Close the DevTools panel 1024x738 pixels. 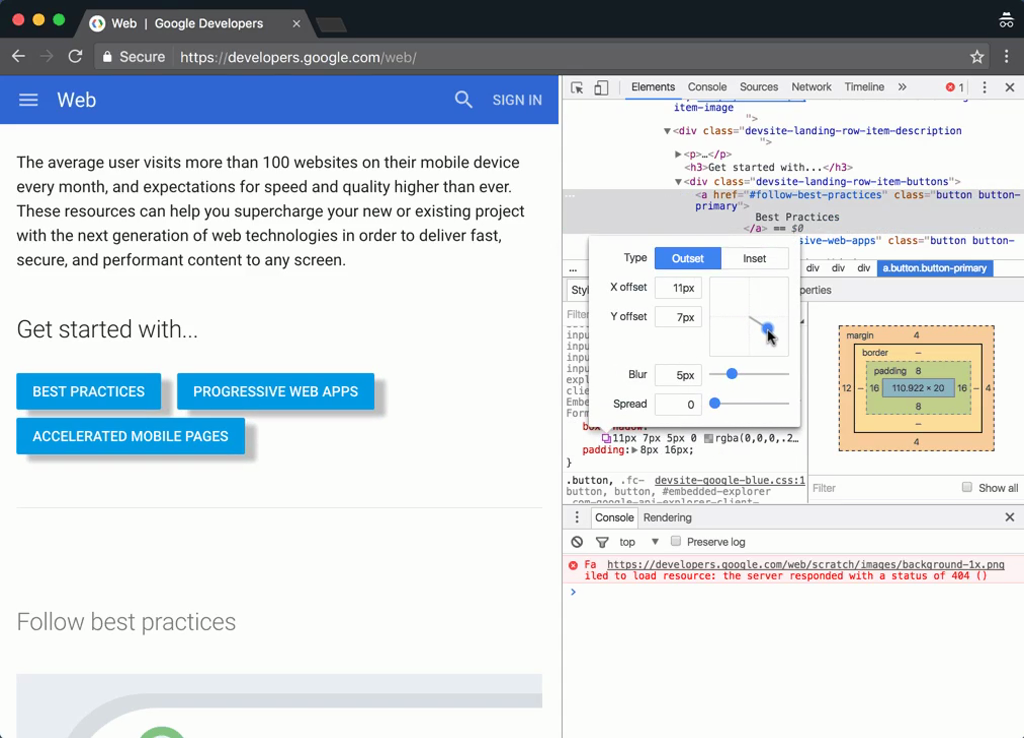tap(1010, 87)
